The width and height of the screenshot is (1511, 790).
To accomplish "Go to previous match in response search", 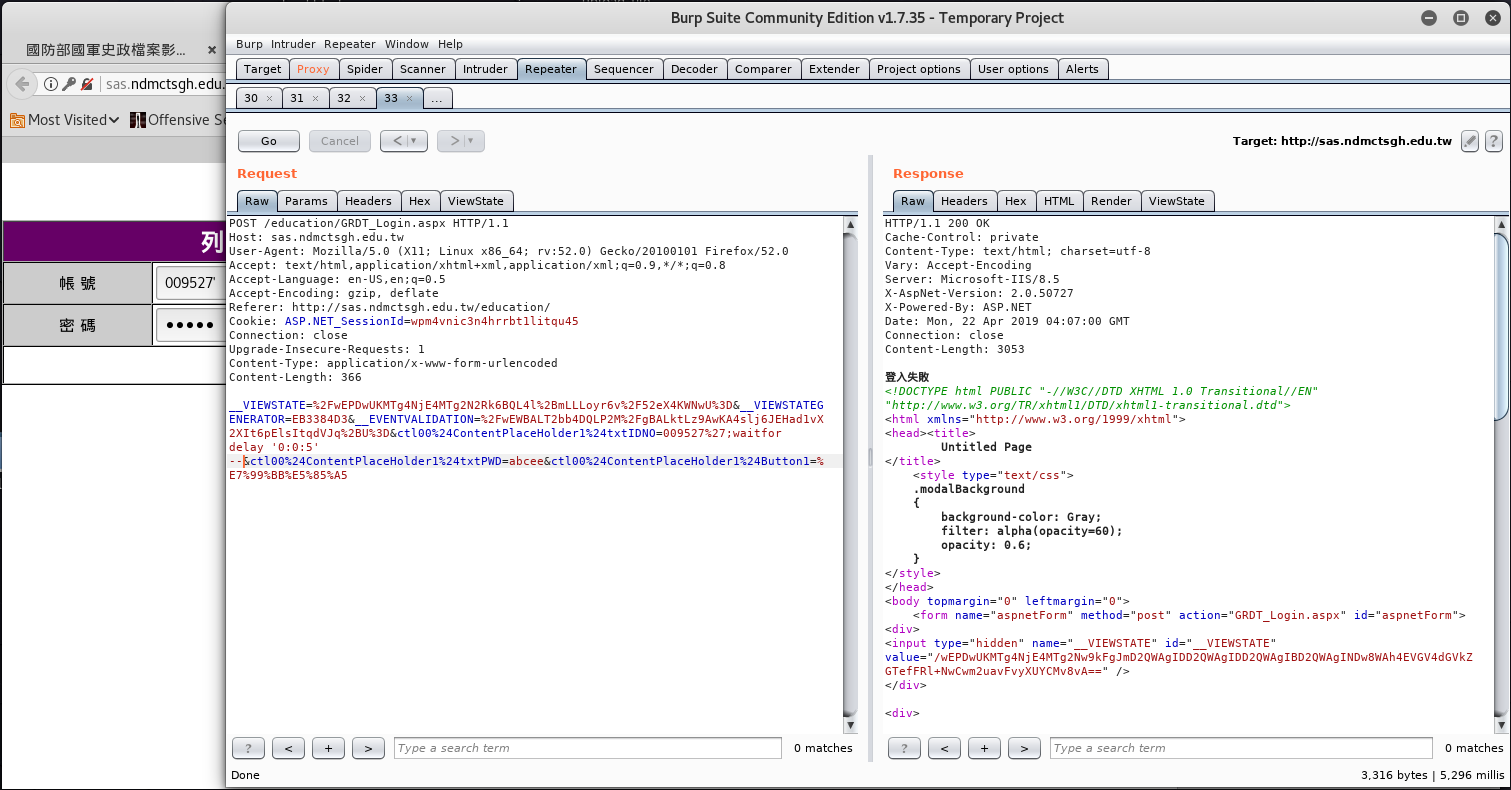I will coord(944,748).
